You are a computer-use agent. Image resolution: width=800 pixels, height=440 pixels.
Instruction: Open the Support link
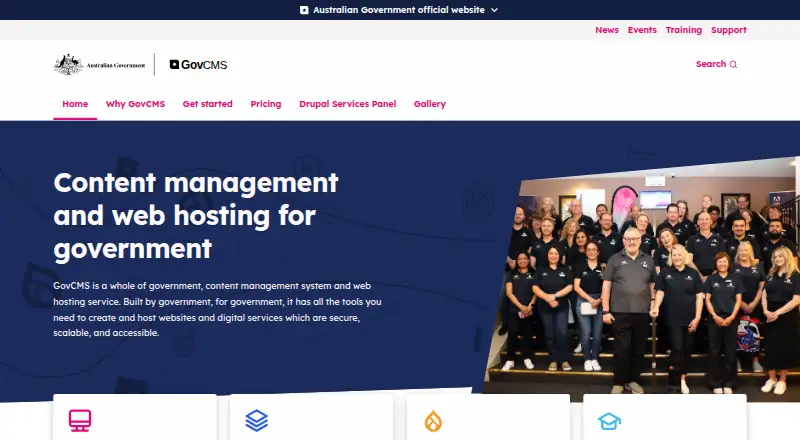tap(729, 30)
